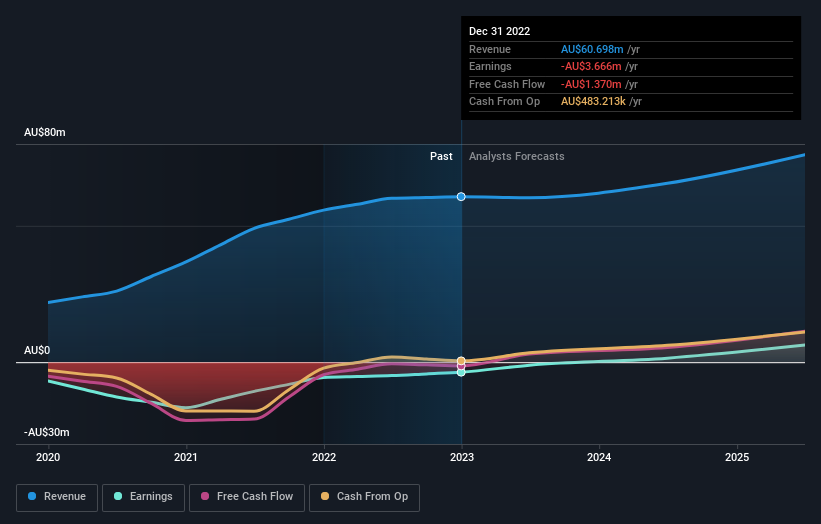Click the Earnings row label in tooltip

(490, 66)
